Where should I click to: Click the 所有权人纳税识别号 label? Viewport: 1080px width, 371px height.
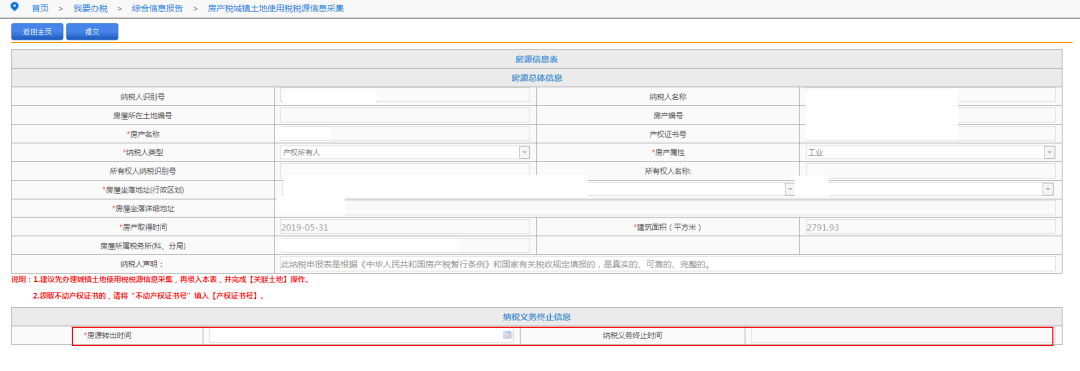point(143,171)
